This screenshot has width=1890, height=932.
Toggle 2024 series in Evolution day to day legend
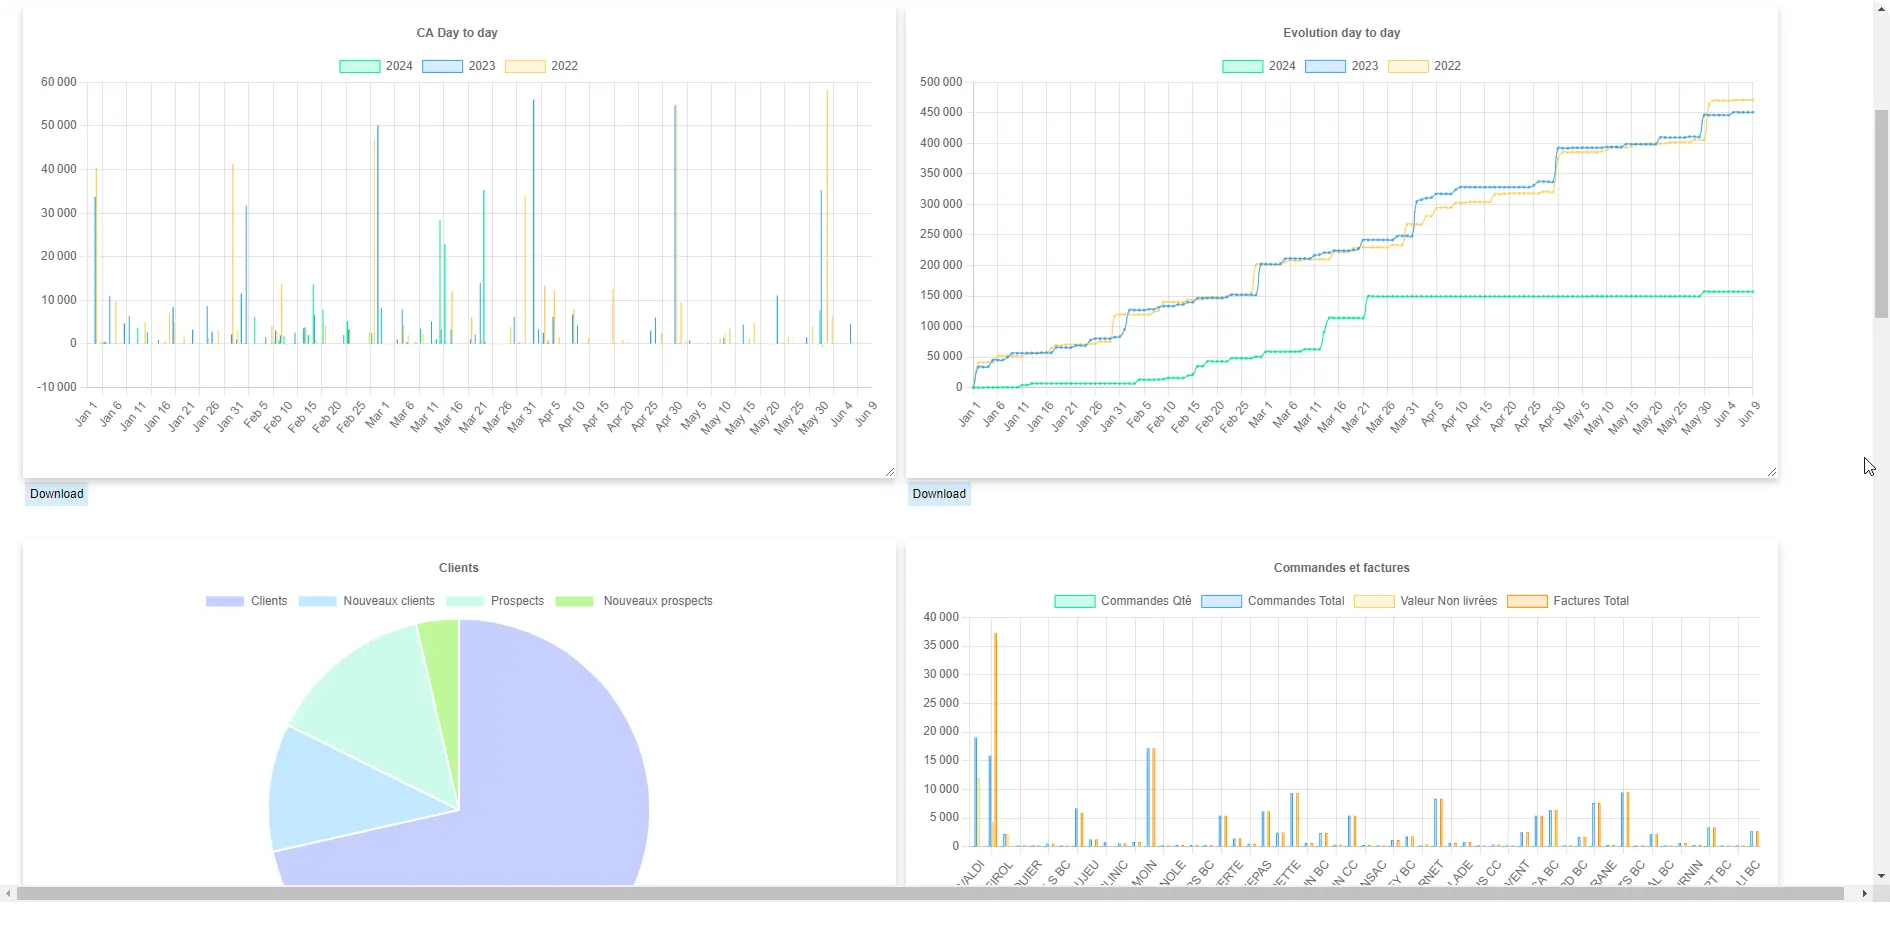1259,66
